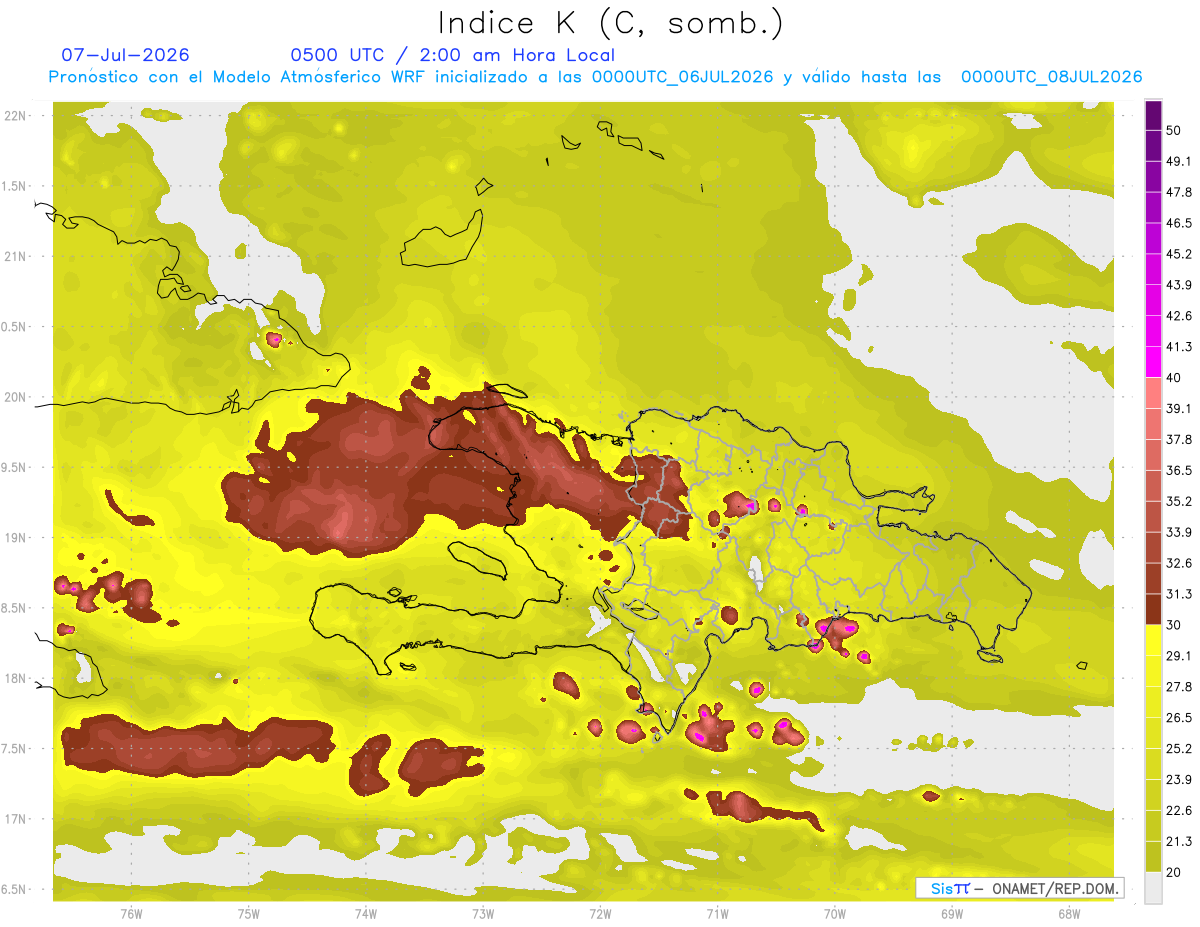Click the legend value "47.8"
Viewport: 1200px width, 927px height.
(x=1179, y=192)
